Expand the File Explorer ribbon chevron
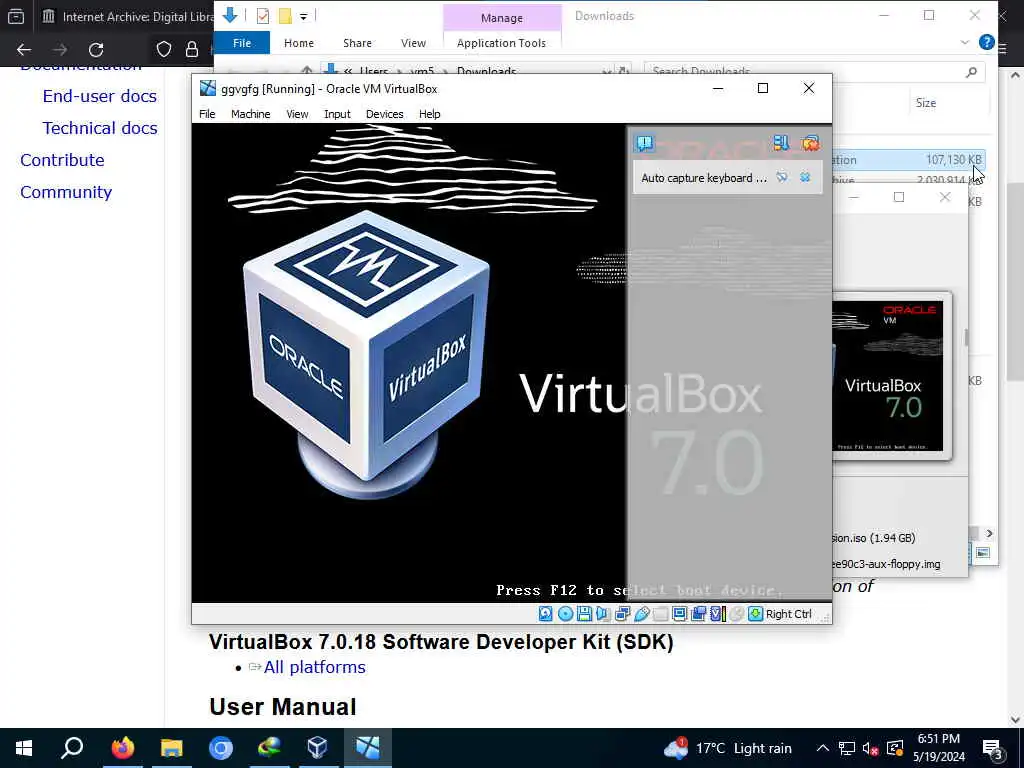Viewport: 1024px width, 768px height. tap(965, 43)
